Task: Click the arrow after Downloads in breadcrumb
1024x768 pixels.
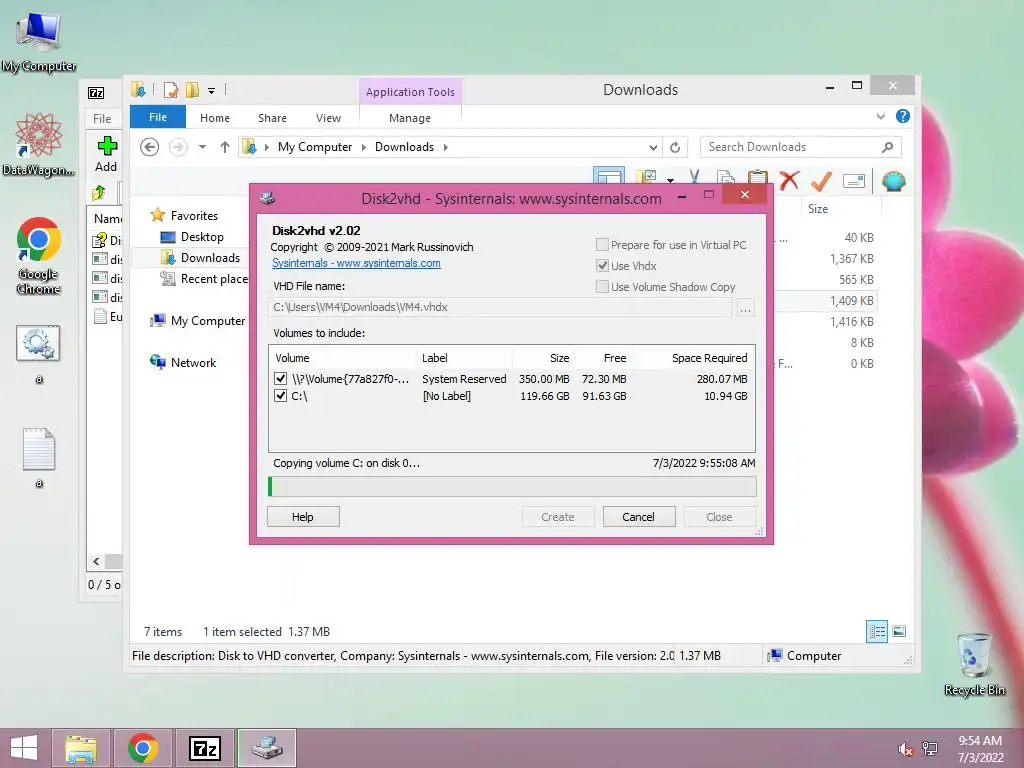Action: click(x=445, y=147)
